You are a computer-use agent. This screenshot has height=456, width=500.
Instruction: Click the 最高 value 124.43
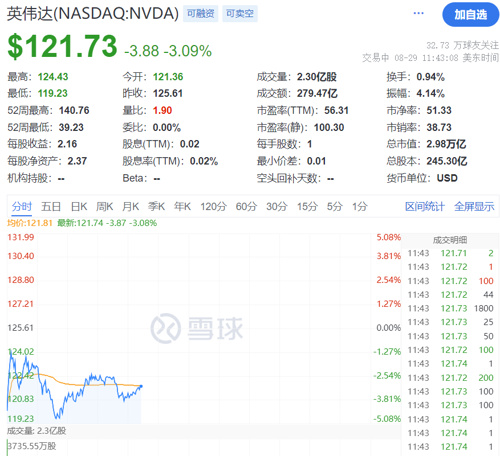click(53, 77)
